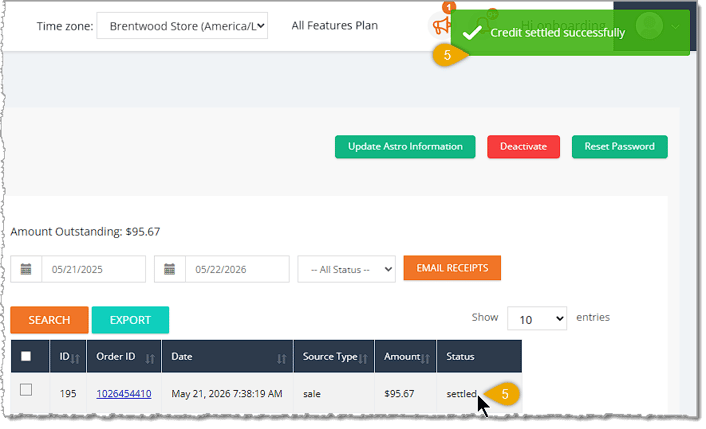The image size is (706, 429).
Task: Open order link 1026454410
Action: (124, 394)
